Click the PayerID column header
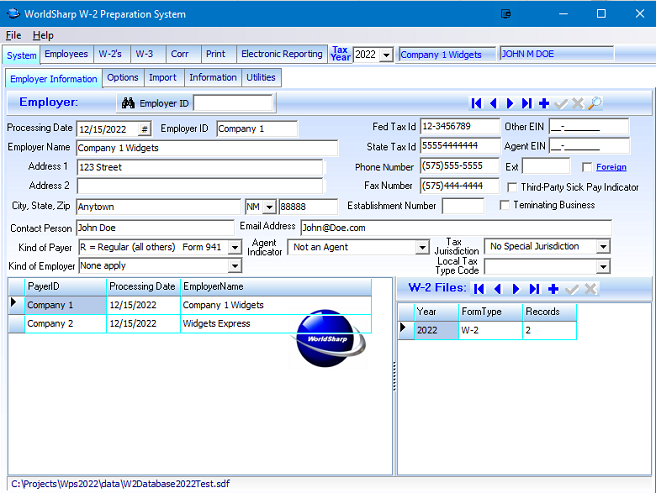The width and height of the screenshot is (656, 493). point(66,287)
